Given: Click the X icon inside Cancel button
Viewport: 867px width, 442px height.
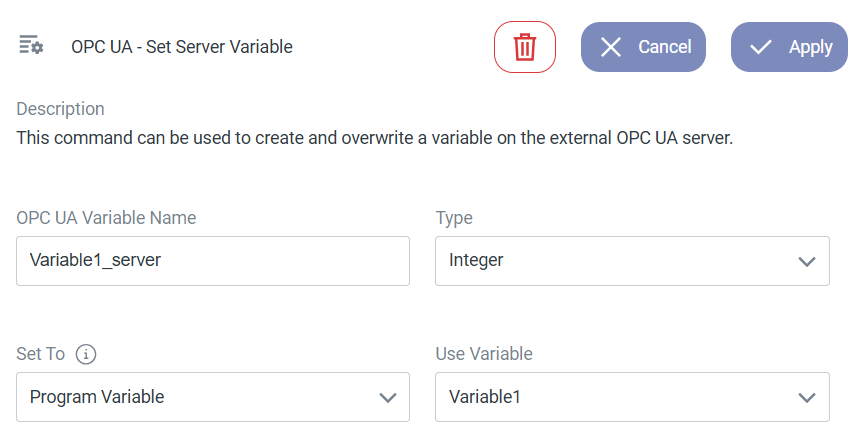Looking at the screenshot, I should [x=611, y=47].
